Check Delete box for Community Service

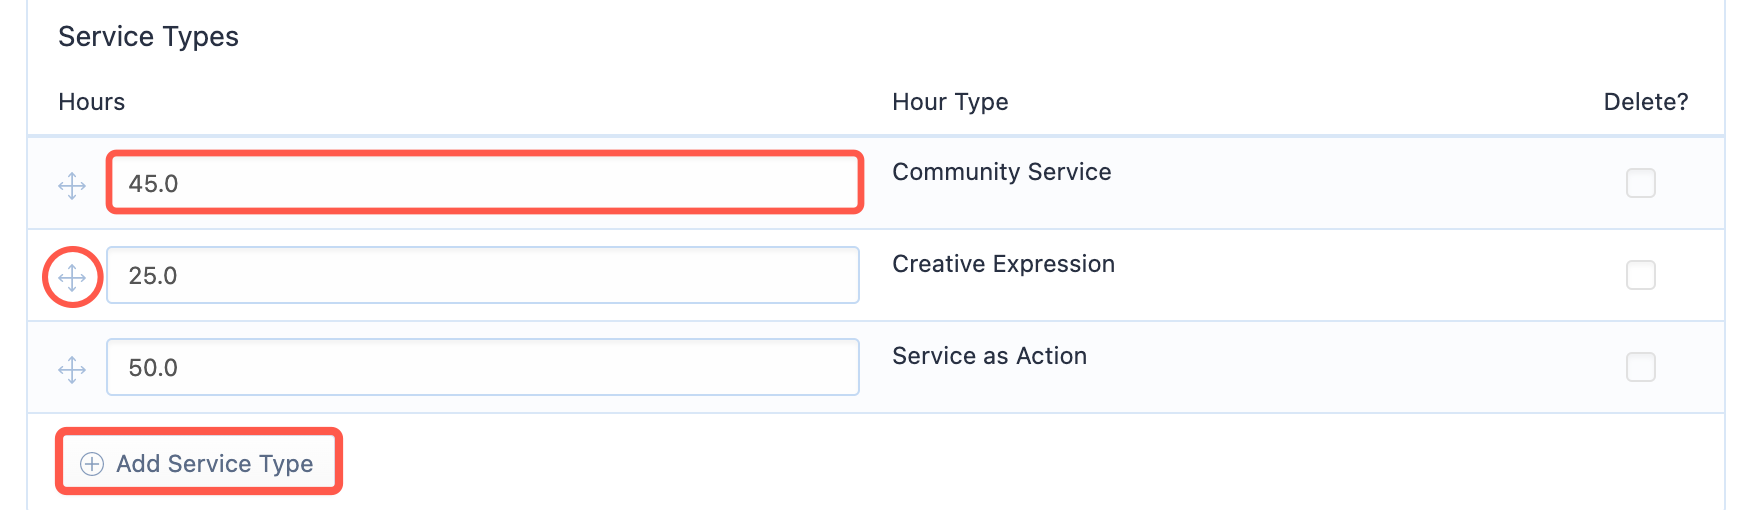[1640, 183]
